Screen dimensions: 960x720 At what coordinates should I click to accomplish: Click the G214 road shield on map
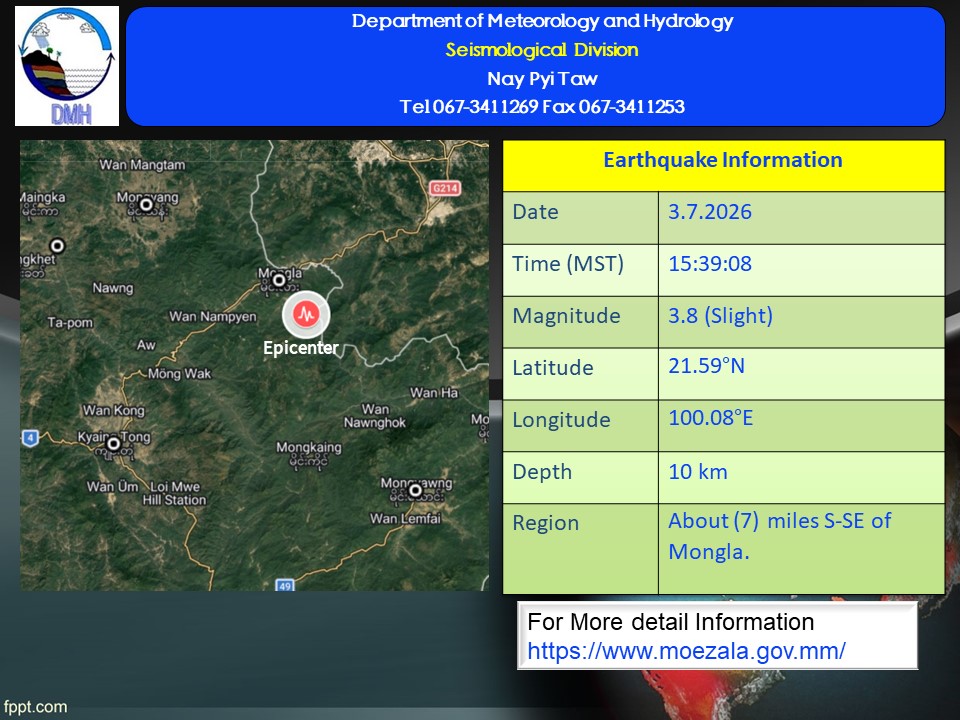tap(444, 188)
